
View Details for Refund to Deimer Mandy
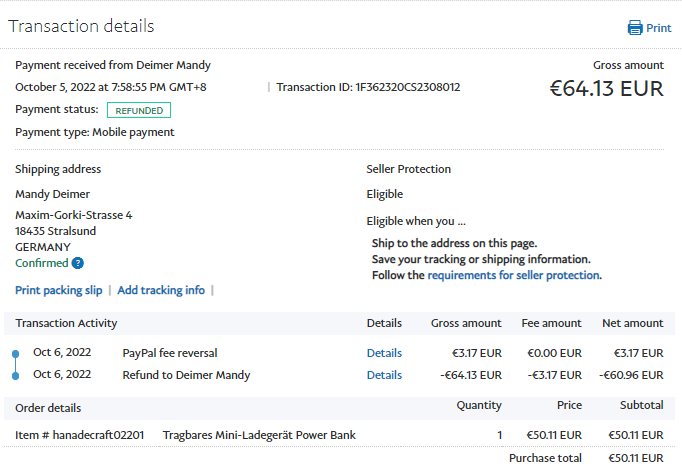(x=384, y=375)
